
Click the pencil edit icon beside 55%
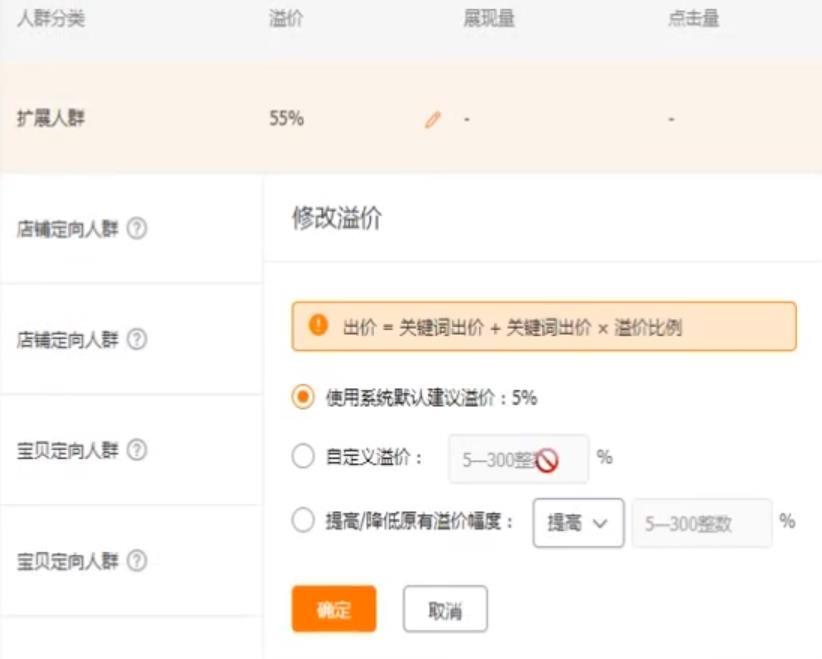[x=432, y=120]
